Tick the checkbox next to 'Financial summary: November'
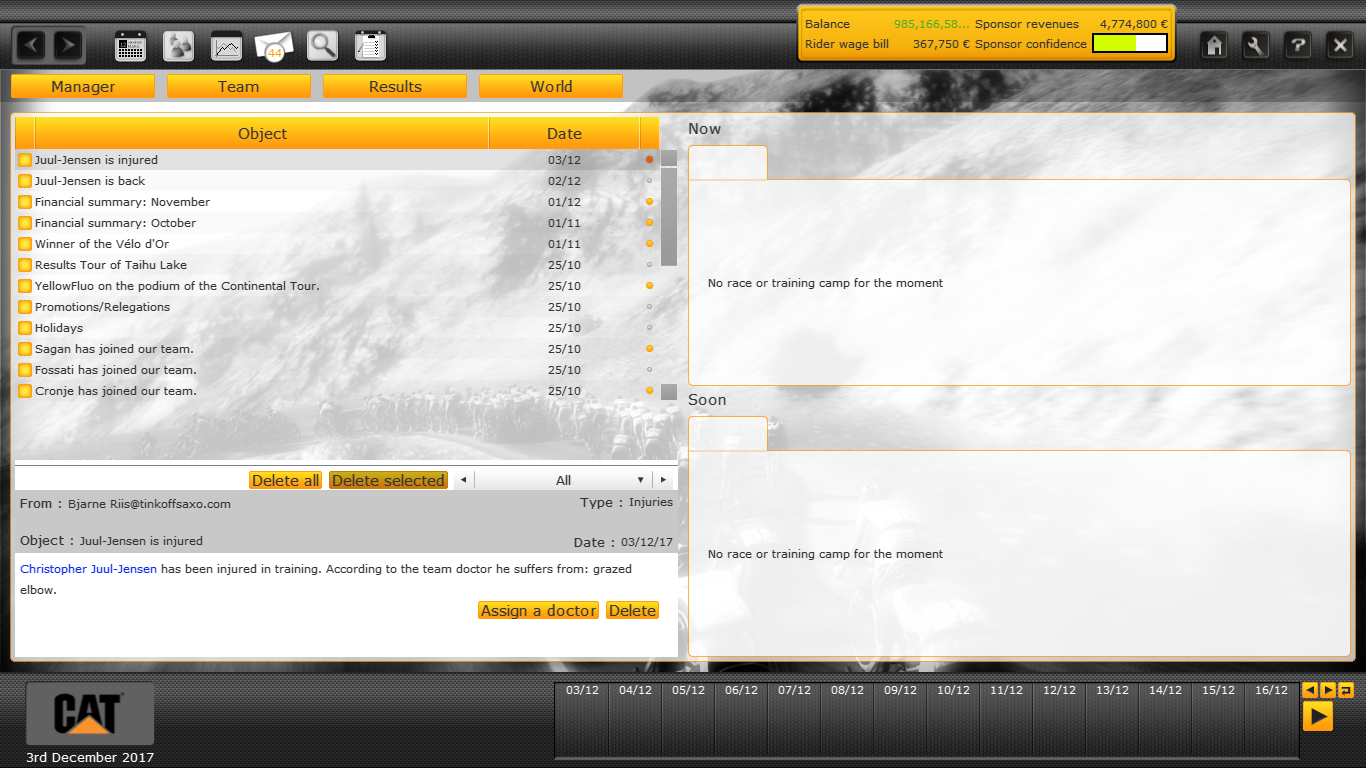Screen dimensions: 1366x768 click(x=25, y=202)
